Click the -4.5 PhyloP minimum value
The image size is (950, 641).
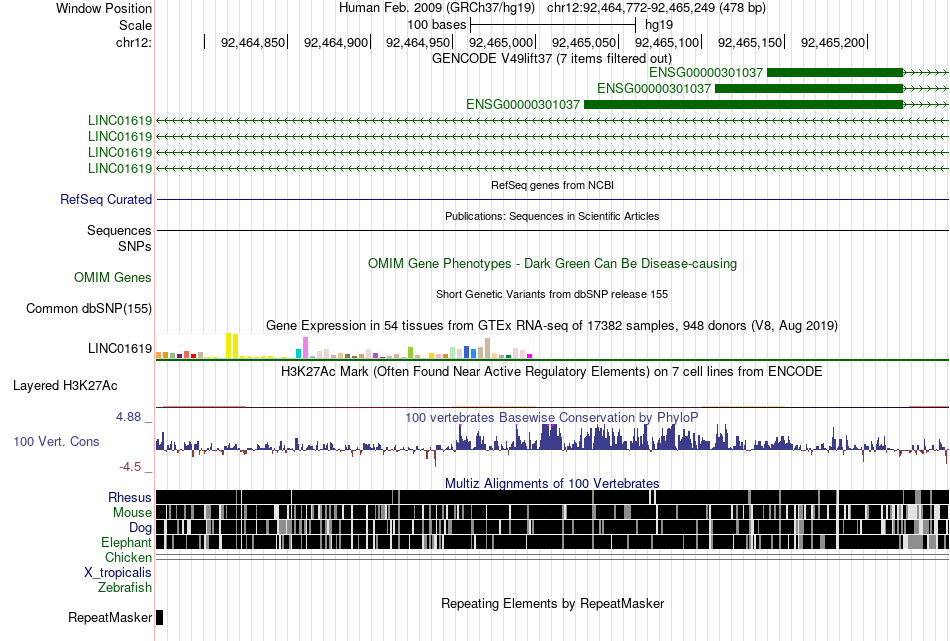(x=130, y=467)
